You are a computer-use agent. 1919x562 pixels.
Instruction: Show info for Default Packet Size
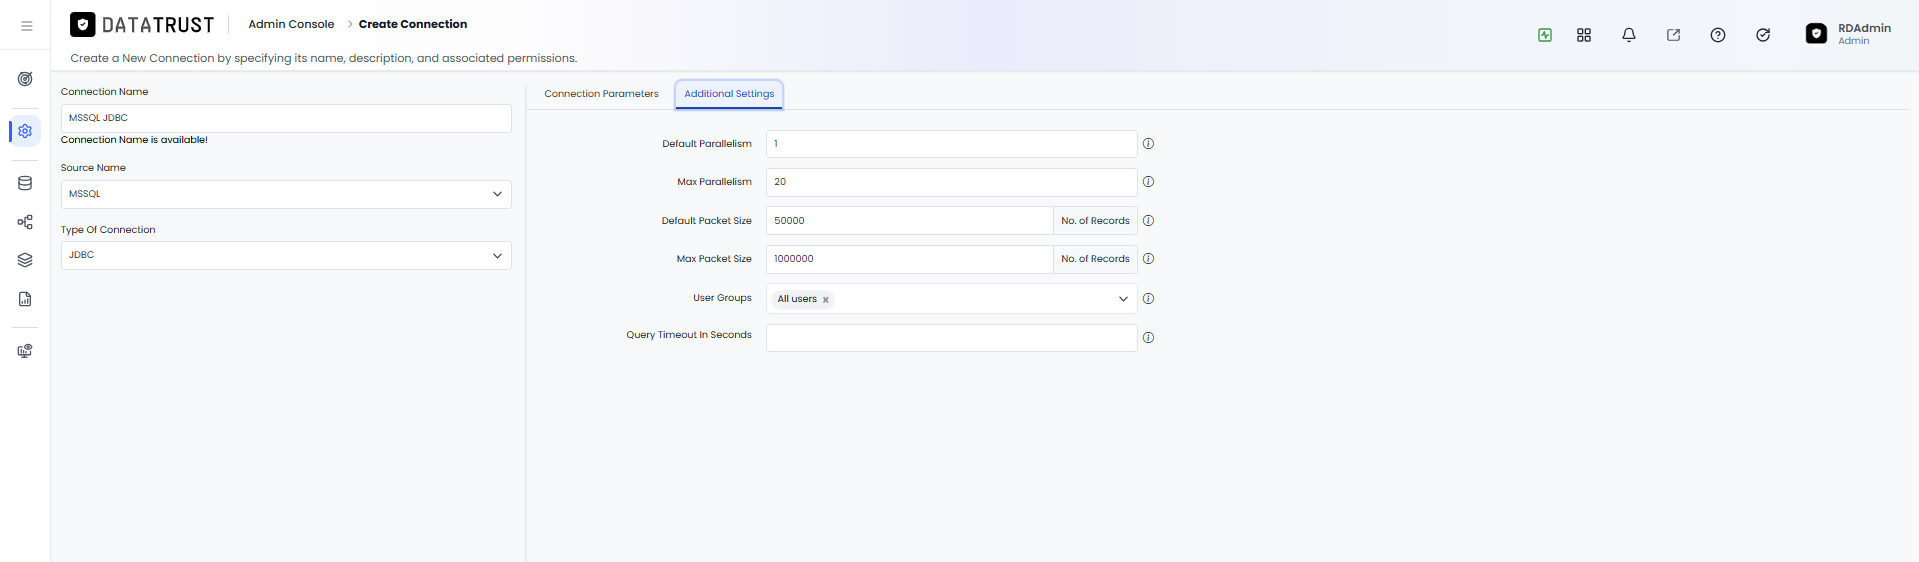tap(1148, 221)
